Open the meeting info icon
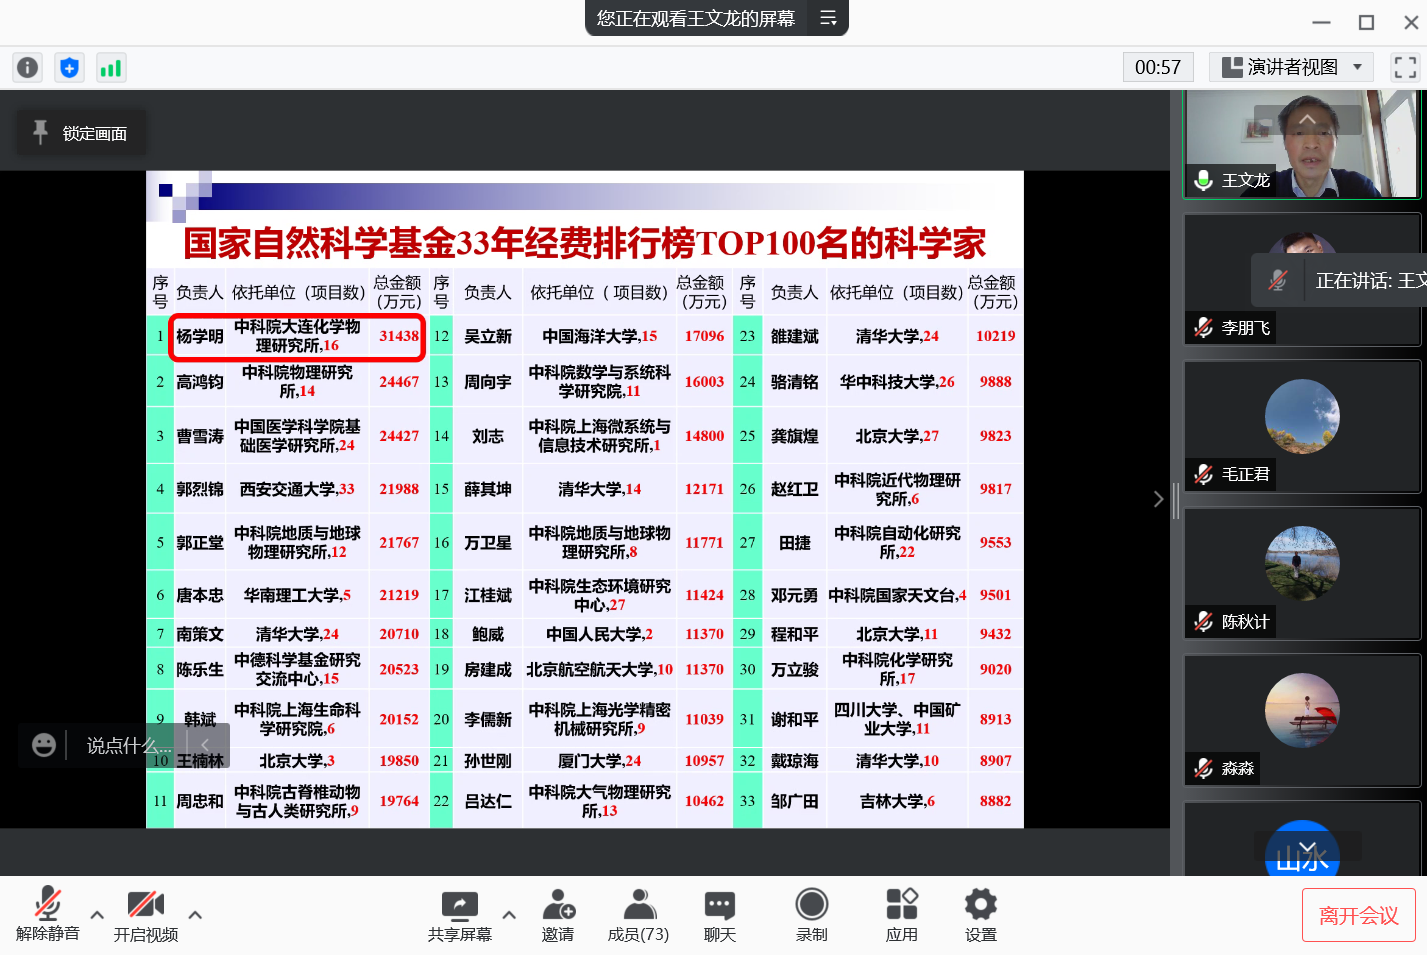 pyautogui.click(x=28, y=67)
